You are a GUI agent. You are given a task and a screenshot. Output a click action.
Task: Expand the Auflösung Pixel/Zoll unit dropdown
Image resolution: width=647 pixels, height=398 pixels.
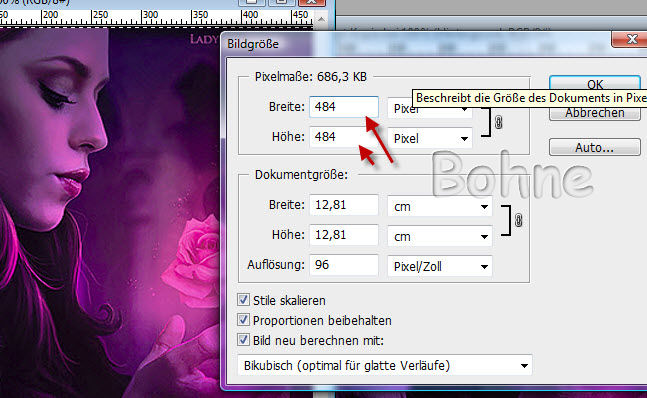[439, 266]
